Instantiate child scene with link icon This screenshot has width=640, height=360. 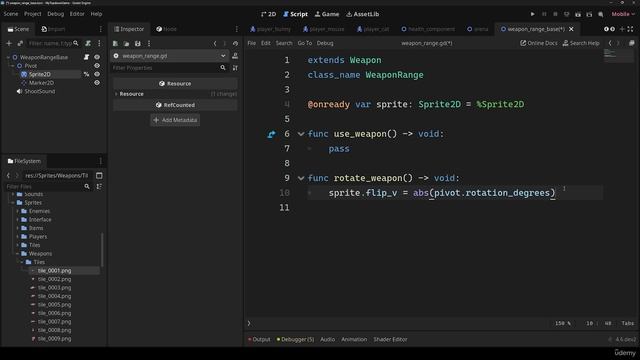[20, 43]
